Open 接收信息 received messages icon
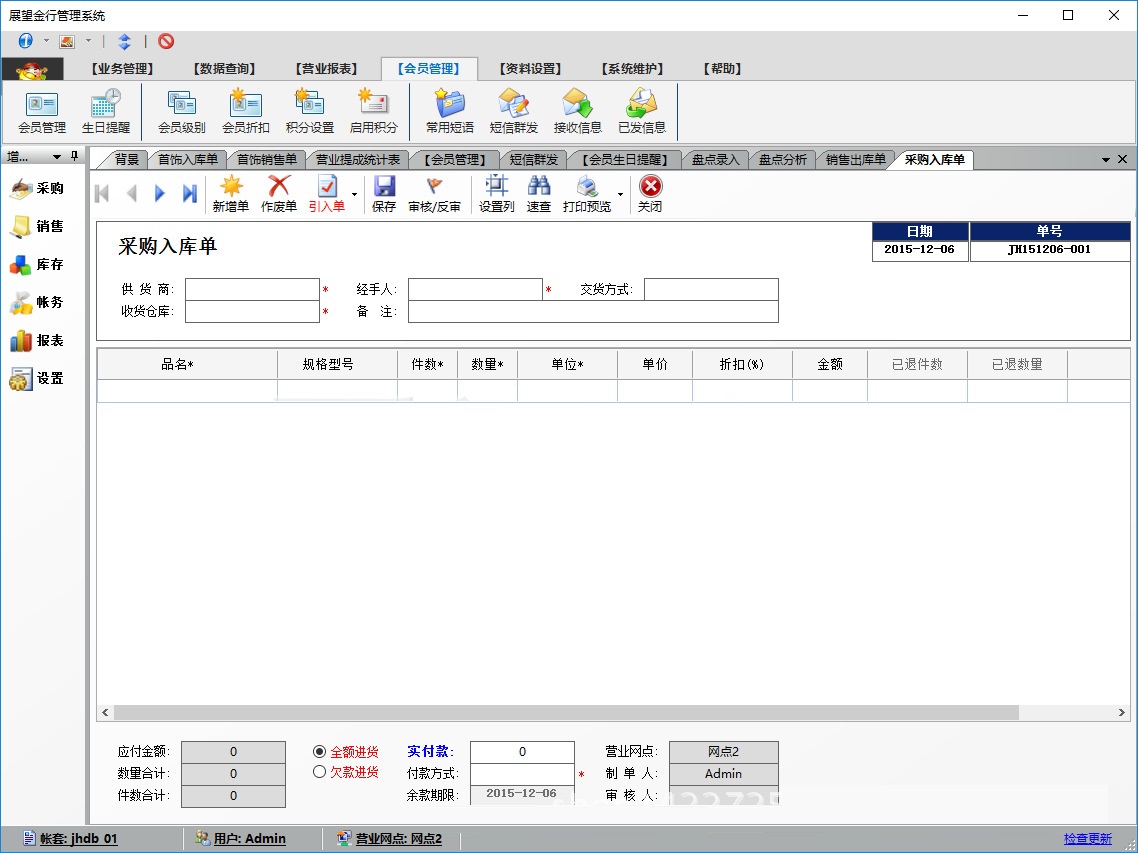This screenshot has width=1138, height=853. coord(578,112)
